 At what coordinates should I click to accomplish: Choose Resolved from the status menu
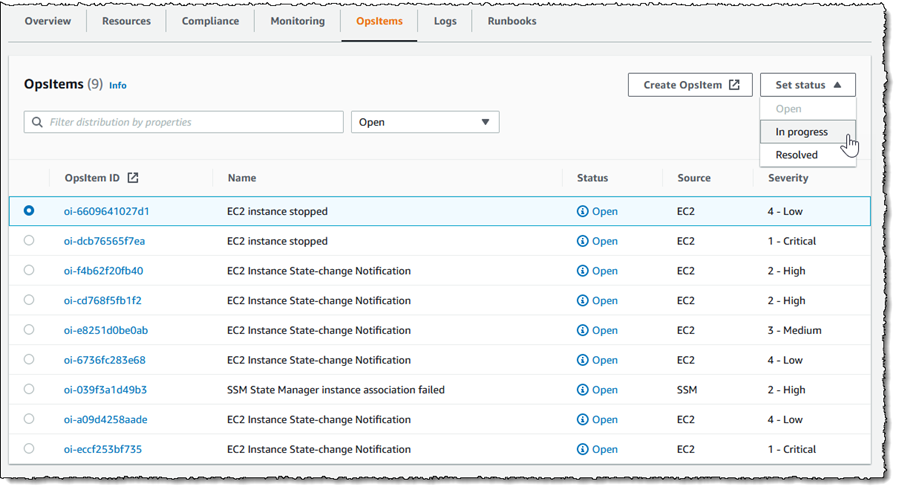coord(797,155)
